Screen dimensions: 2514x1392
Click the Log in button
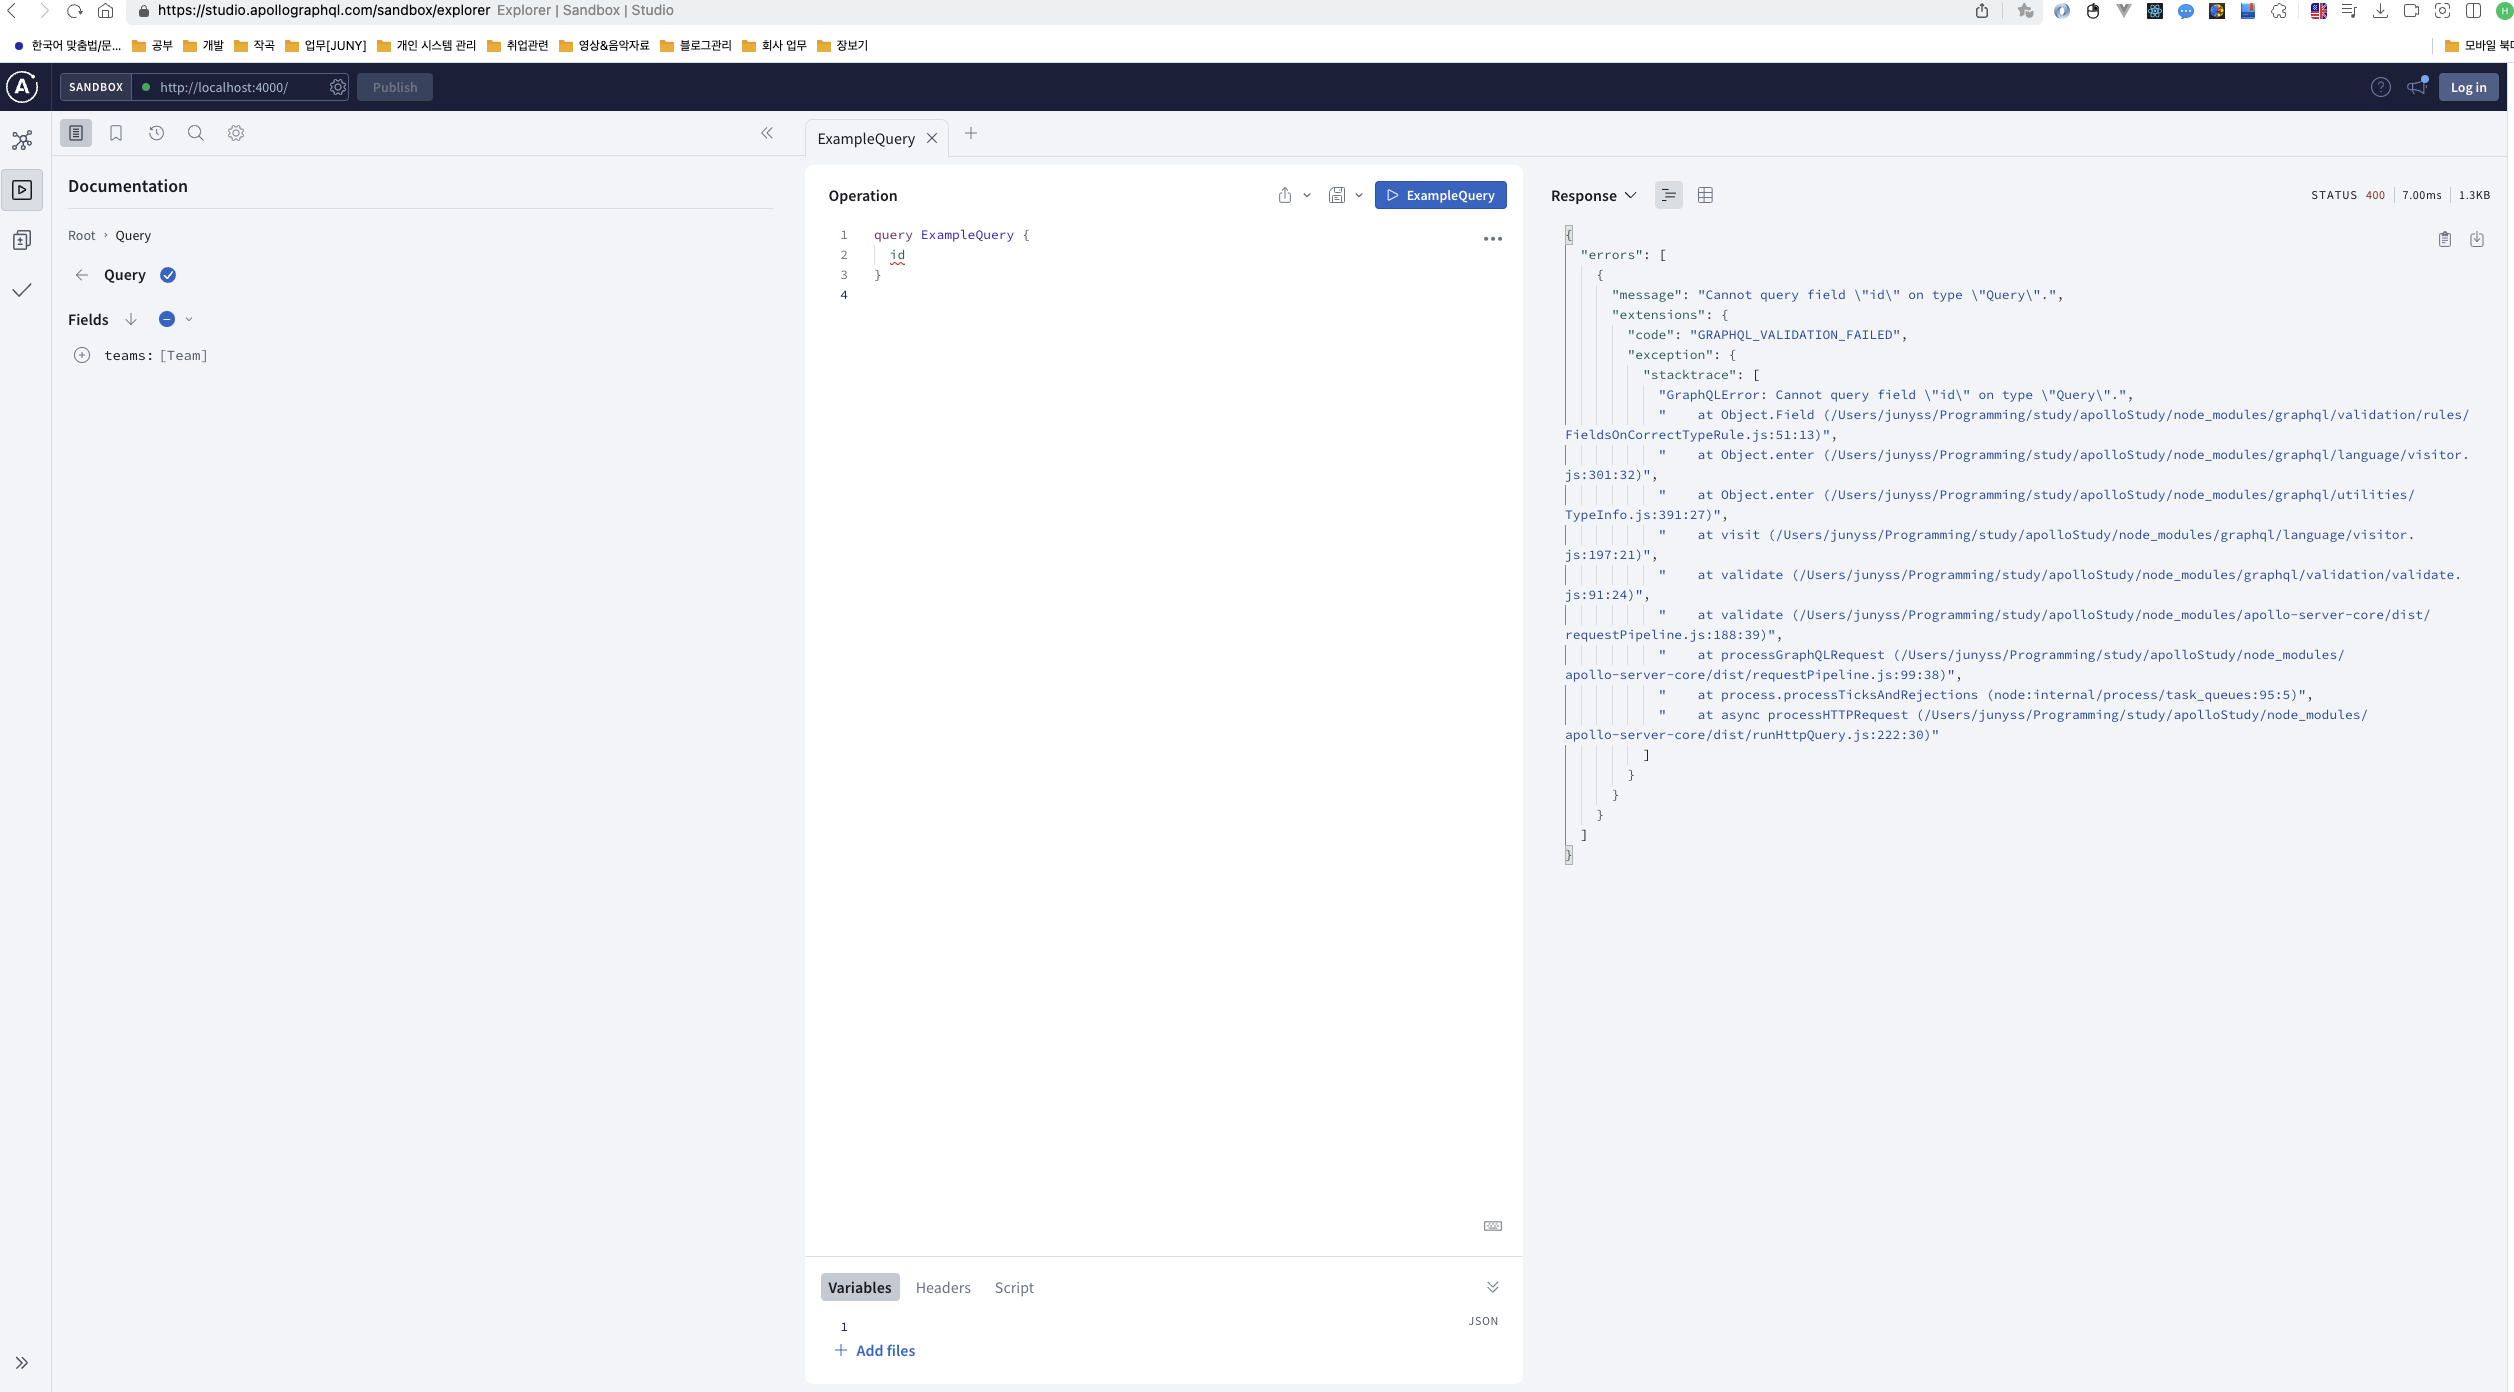(2468, 87)
